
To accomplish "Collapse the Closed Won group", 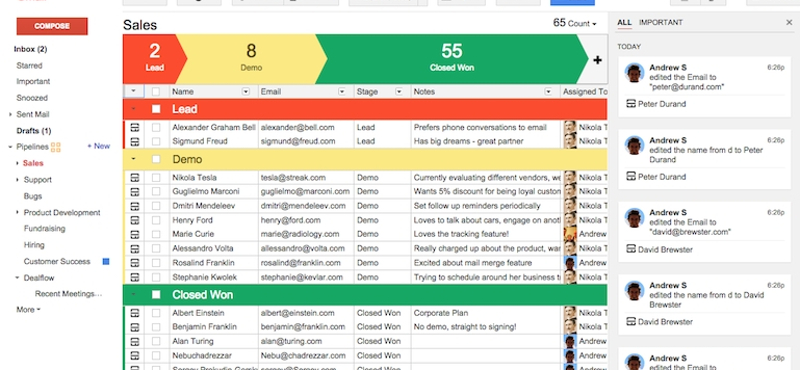I will pyautogui.click(x=134, y=294).
